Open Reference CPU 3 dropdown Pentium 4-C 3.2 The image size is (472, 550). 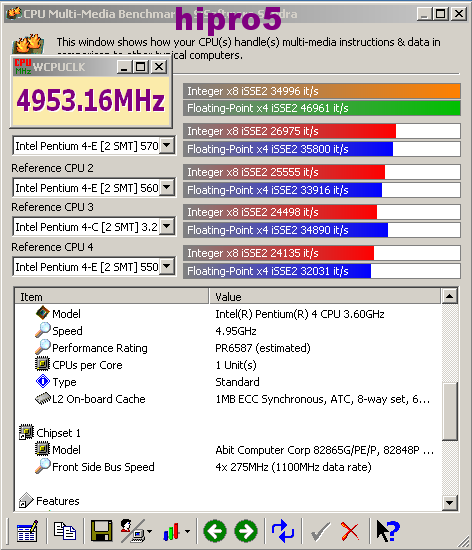(167, 226)
